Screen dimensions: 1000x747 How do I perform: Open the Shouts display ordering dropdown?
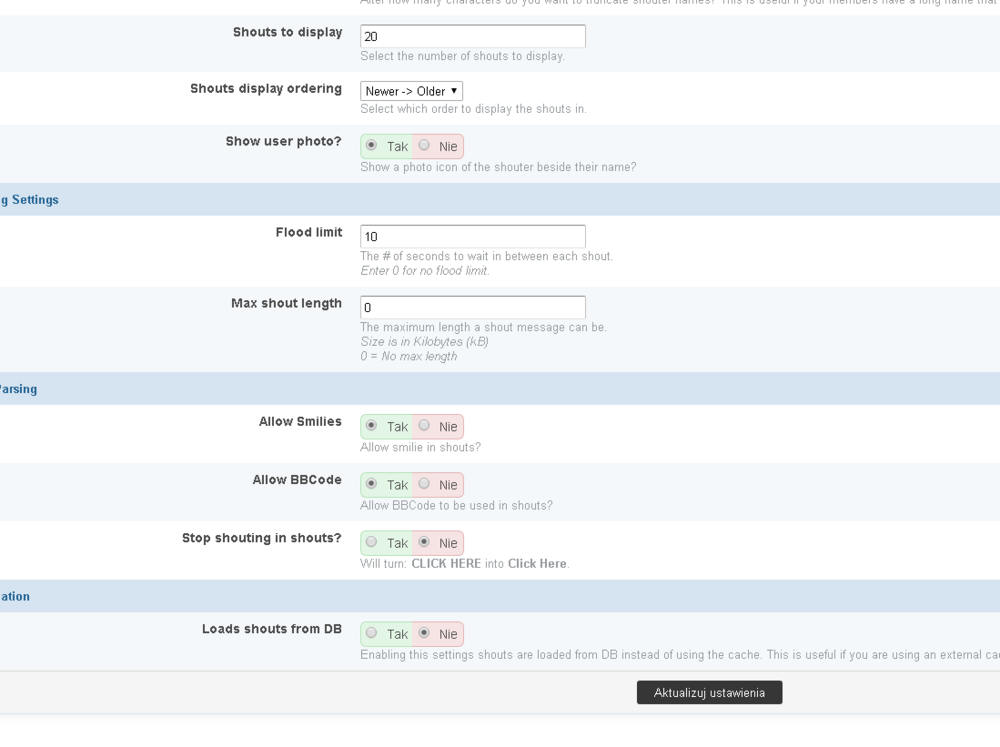click(411, 91)
